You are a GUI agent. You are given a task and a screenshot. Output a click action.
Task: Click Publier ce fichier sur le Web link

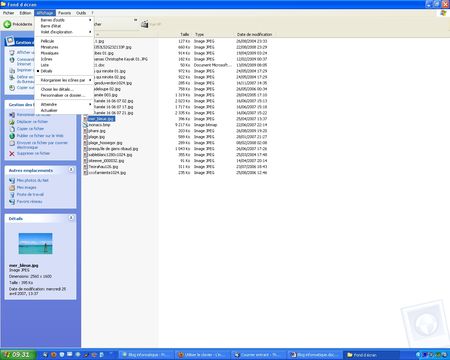(x=40, y=136)
